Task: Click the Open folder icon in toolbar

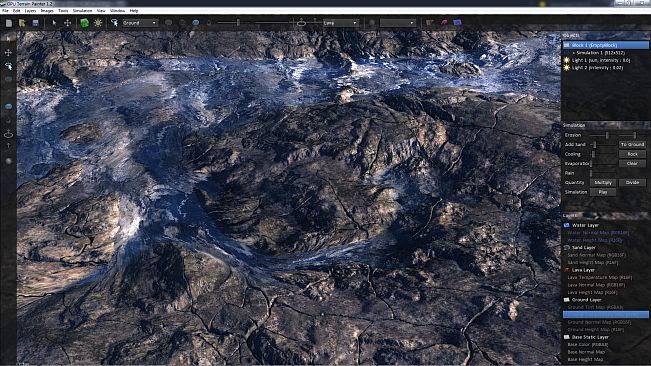Action: pos(22,23)
